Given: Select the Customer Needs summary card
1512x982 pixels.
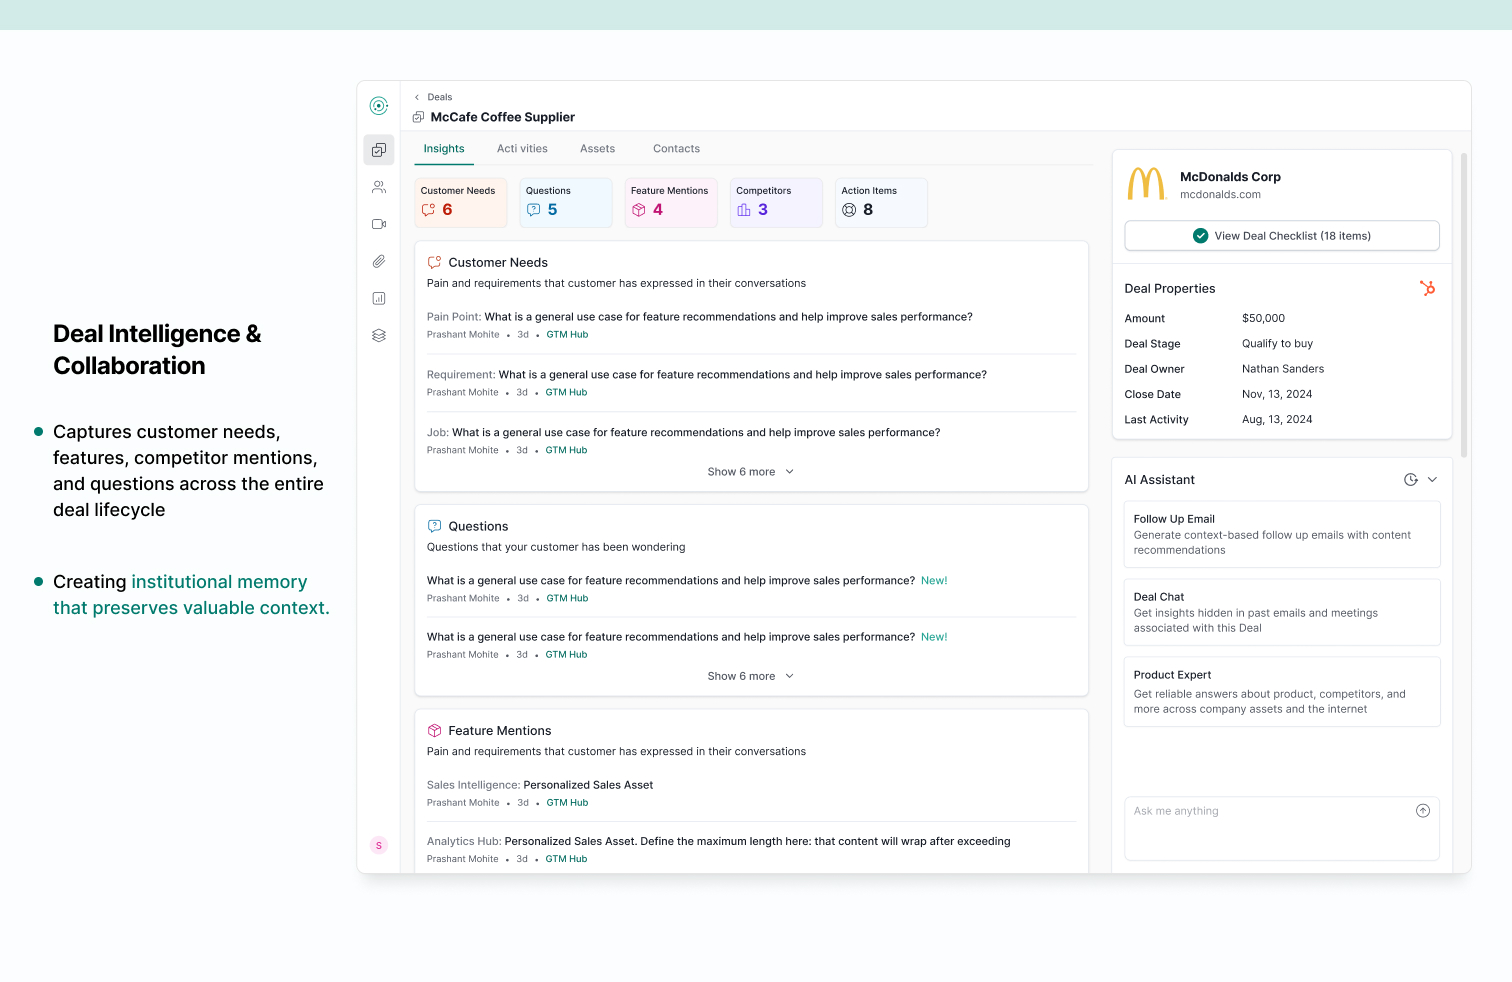Looking at the screenshot, I should 461,203.
